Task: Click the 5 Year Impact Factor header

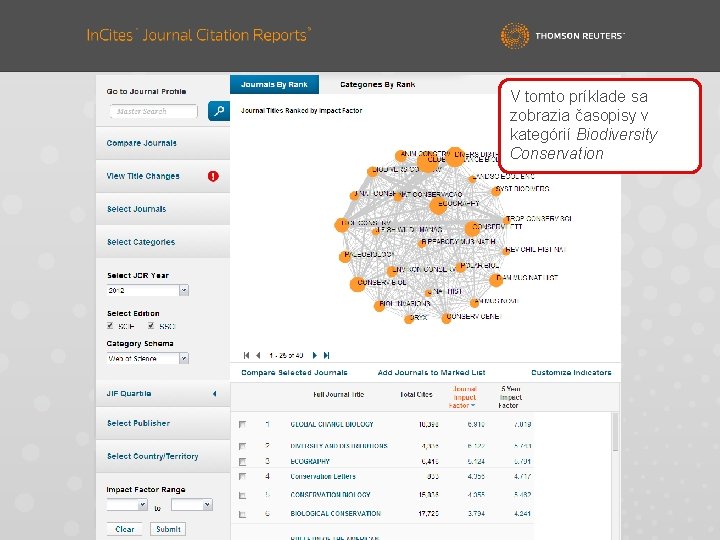Action: pos(509,397)
